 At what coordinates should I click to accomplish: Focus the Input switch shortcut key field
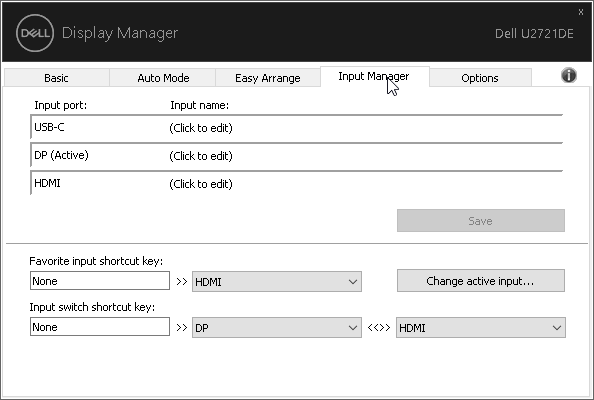click(100, 327)
